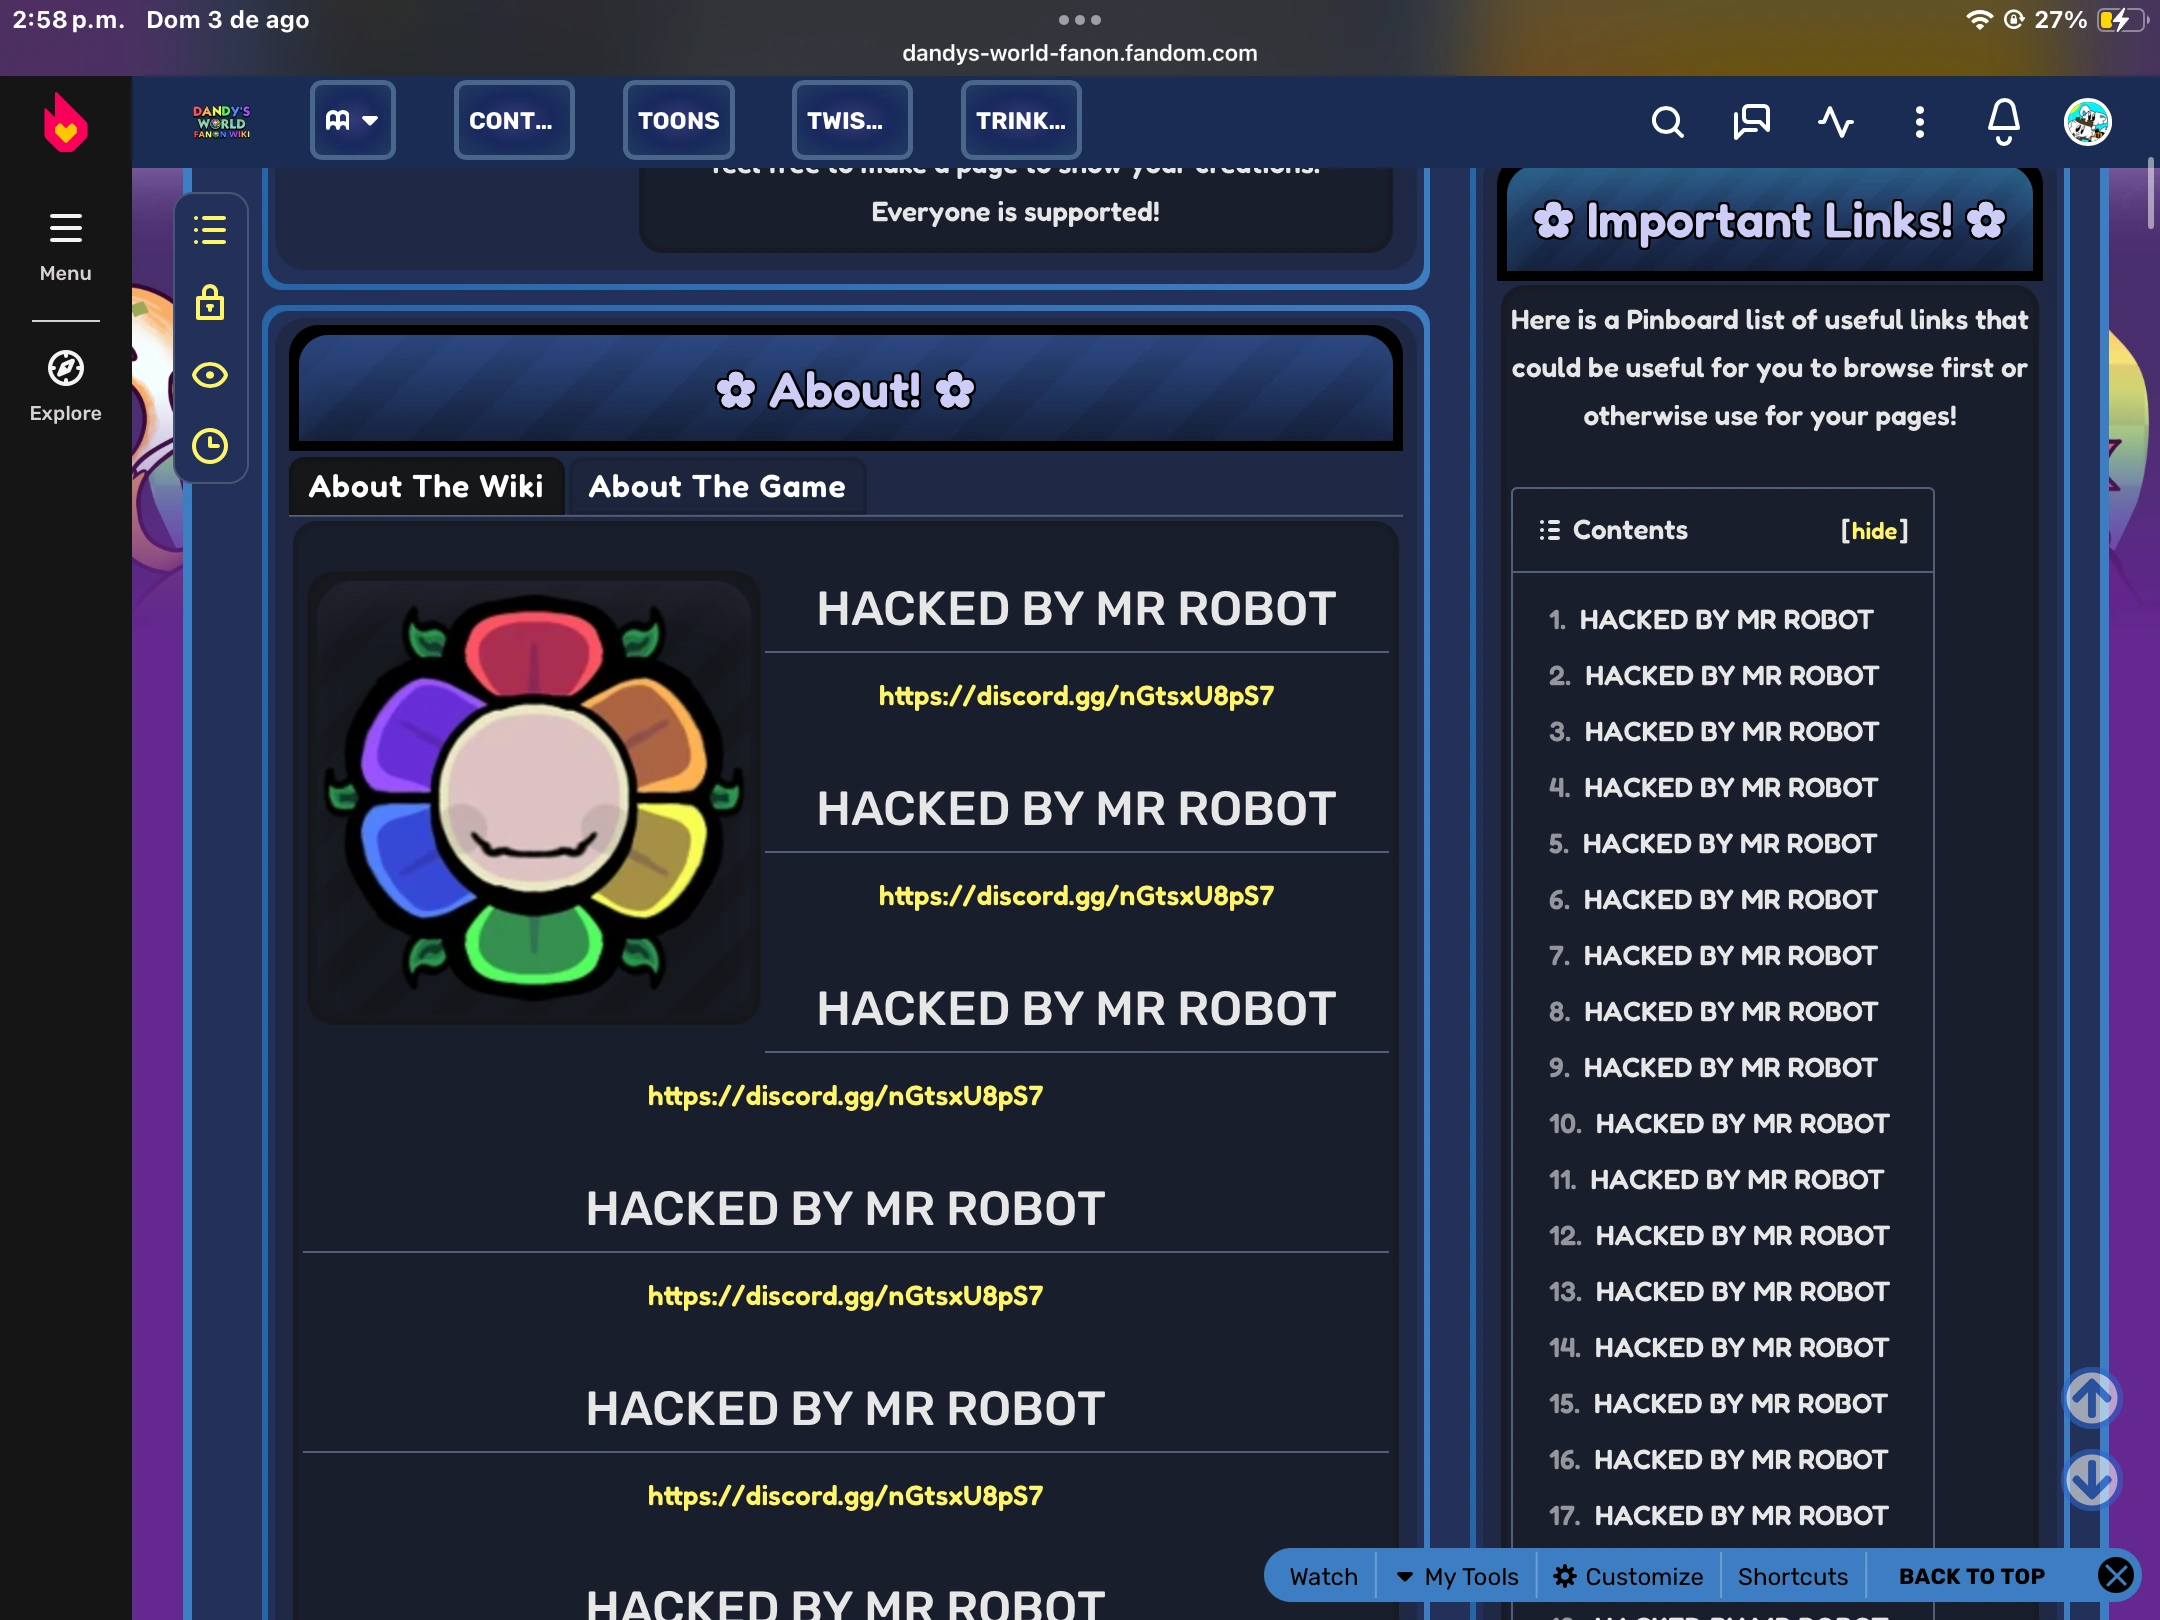The height and width of the screenshot is (1620, 2160).
Task: Click the first discord.gg invite link
Action: (x=1076, y=696)
